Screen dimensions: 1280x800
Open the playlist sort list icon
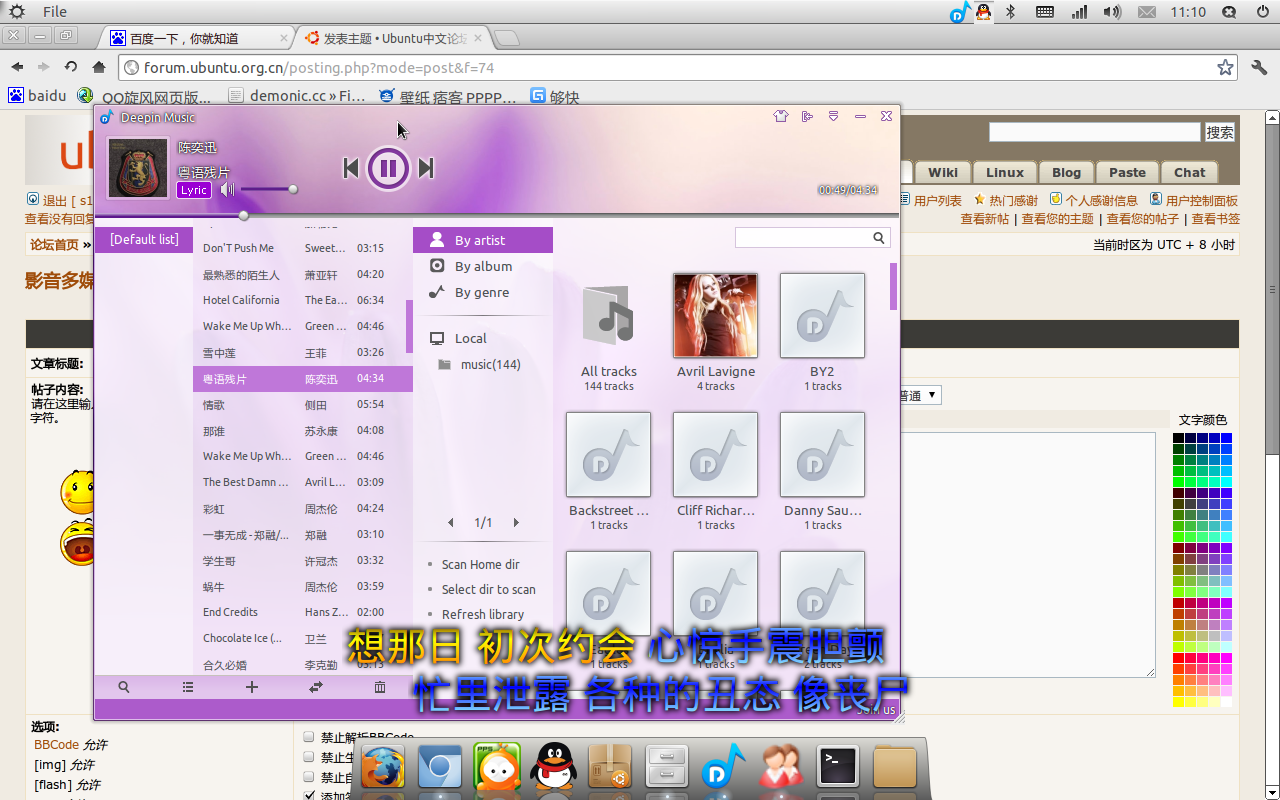[188, 687]
